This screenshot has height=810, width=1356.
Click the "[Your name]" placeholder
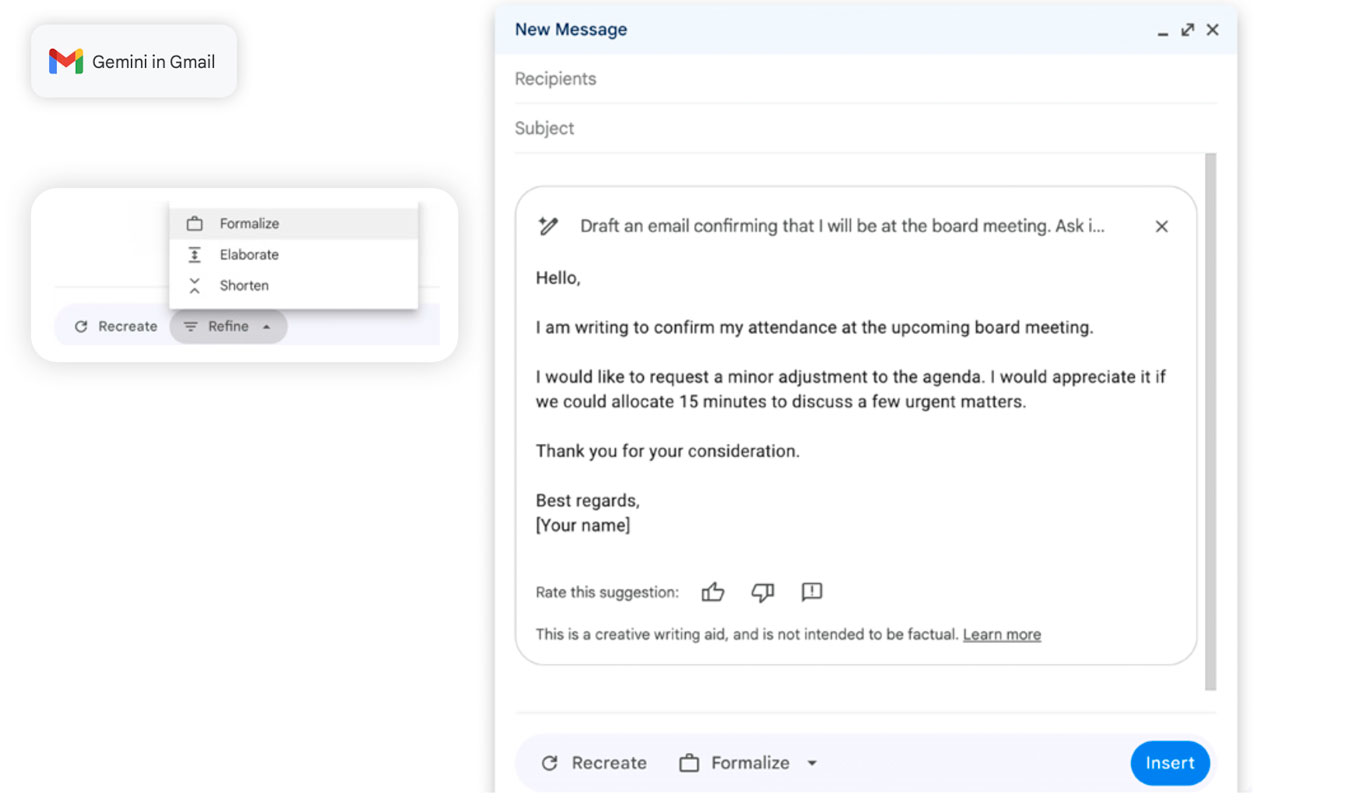(583, 525)
